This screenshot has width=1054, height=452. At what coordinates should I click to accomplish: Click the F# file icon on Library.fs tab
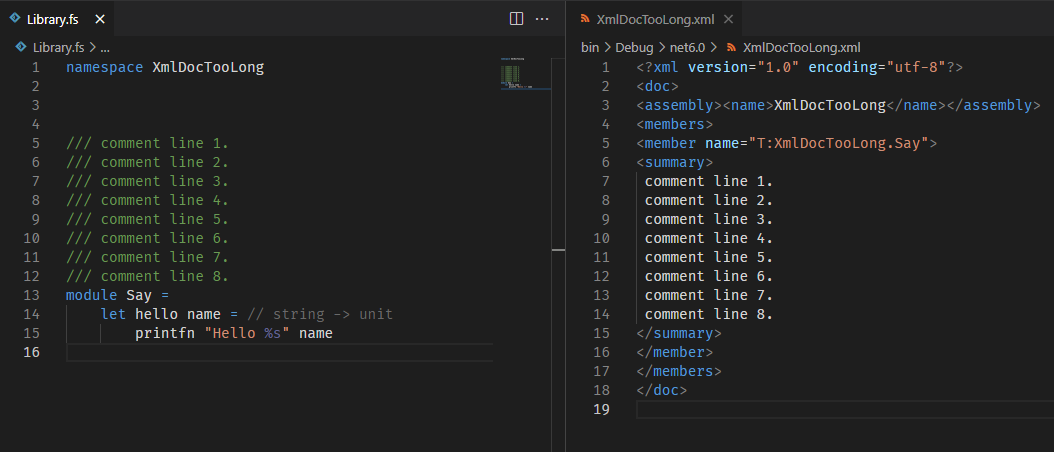pyautogui.click(x=15, y=19)
